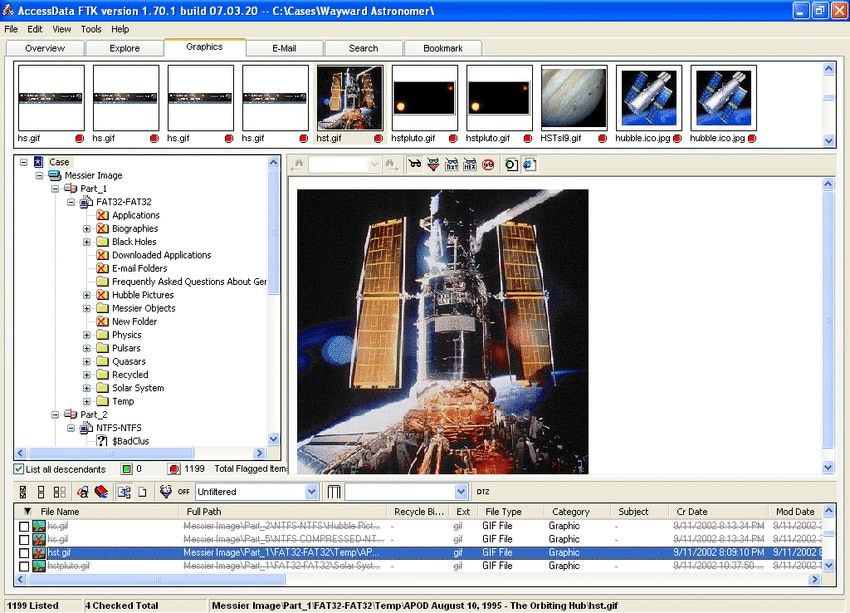Open the TEXT view mode
850x613 pixels.
[452, 166]
